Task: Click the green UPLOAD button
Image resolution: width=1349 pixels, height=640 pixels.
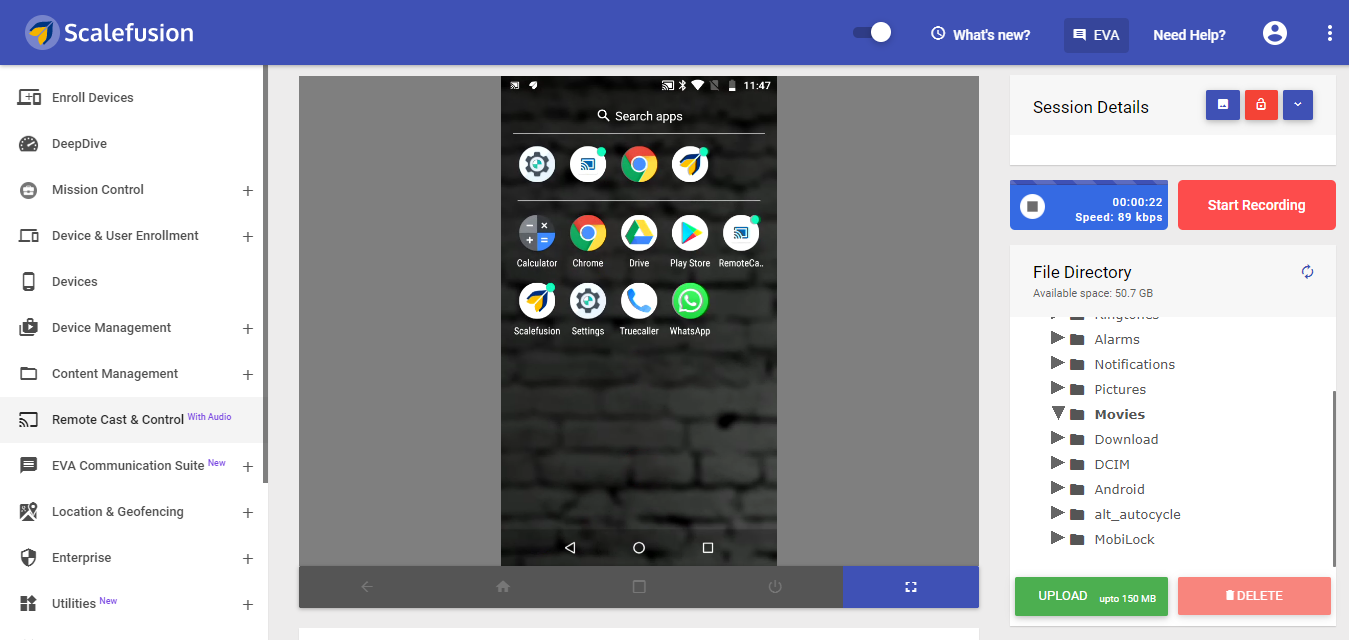Action: [x=1091, y=596]
